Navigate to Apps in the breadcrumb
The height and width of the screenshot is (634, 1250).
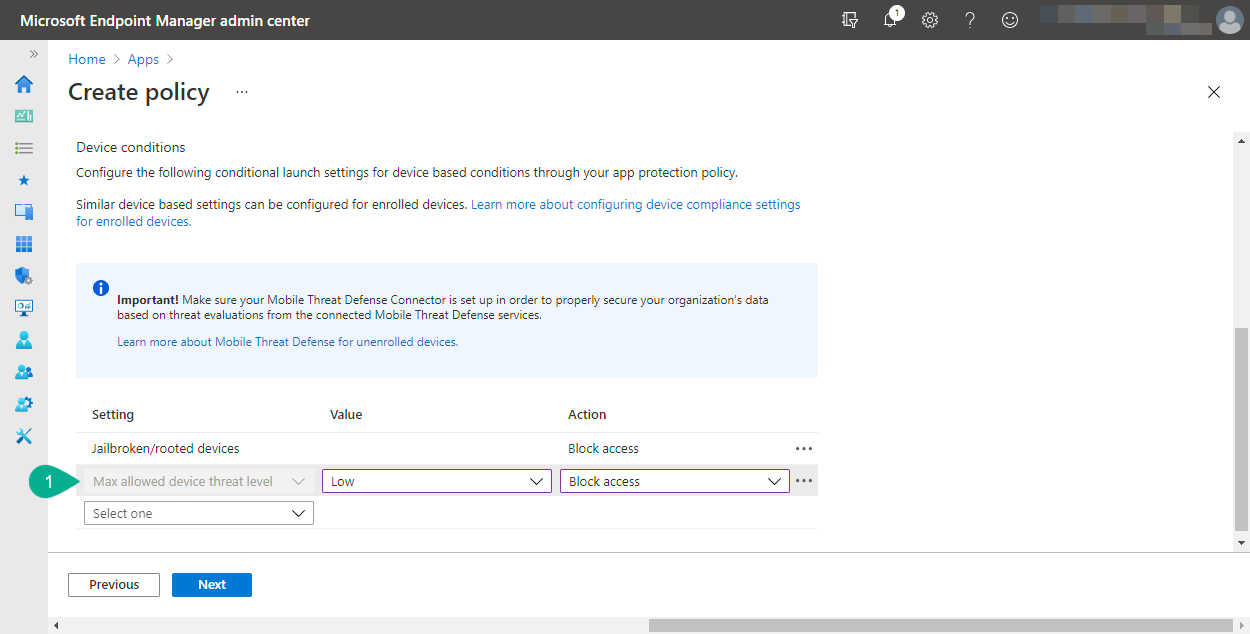pyautogui.click(x=142, y=59)
